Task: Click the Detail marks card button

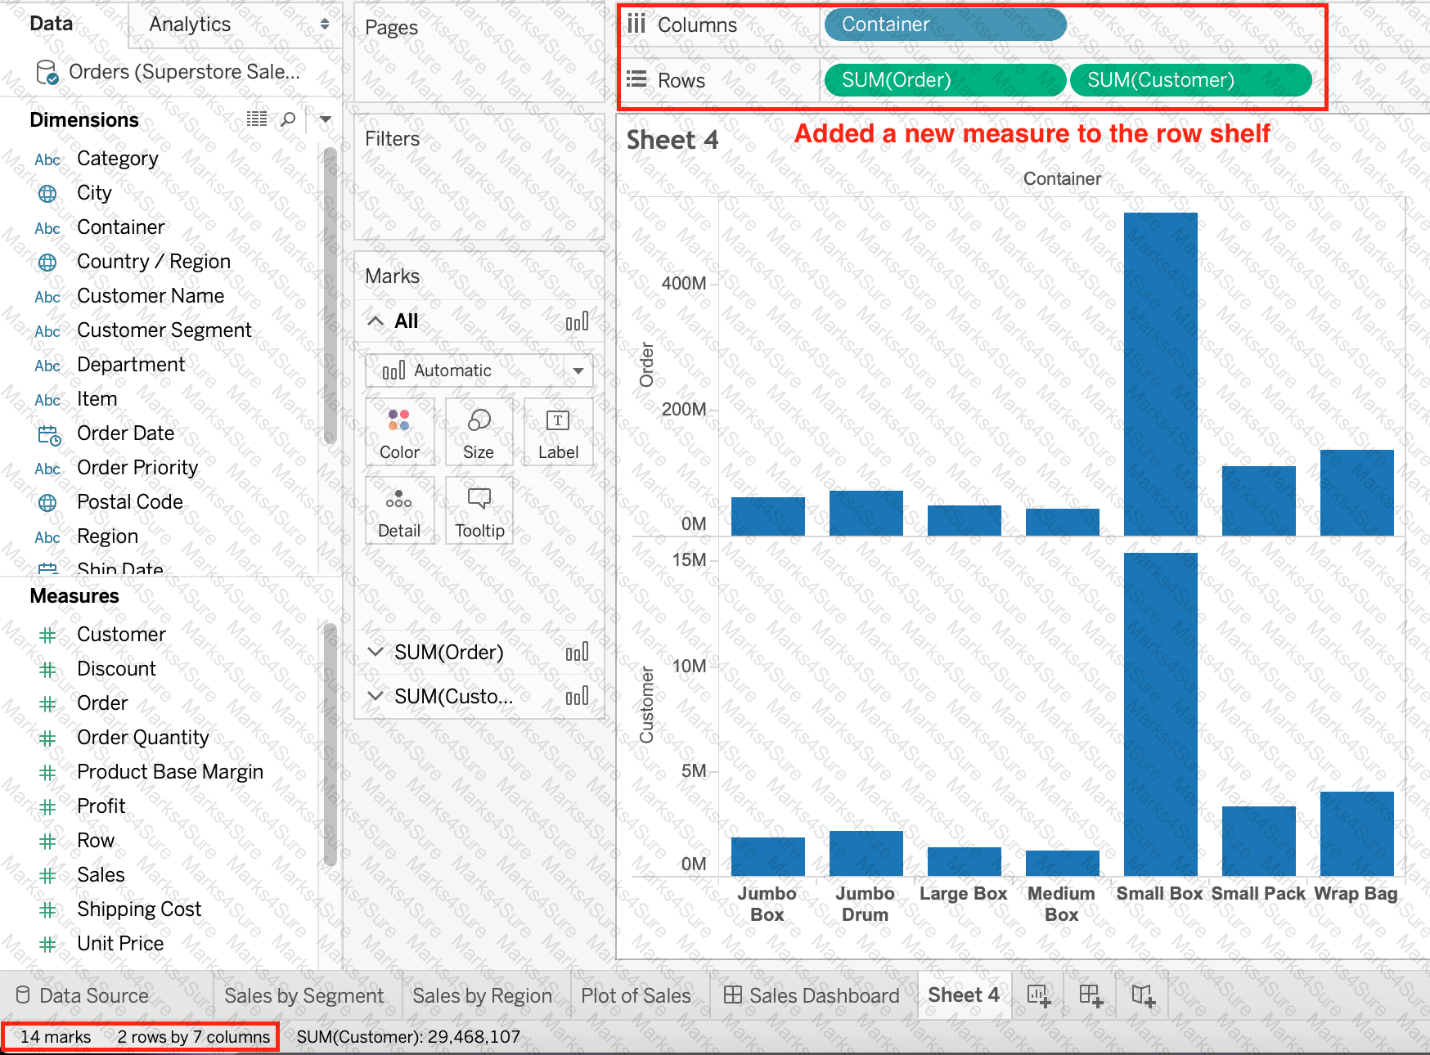Action: pos(399,511)
